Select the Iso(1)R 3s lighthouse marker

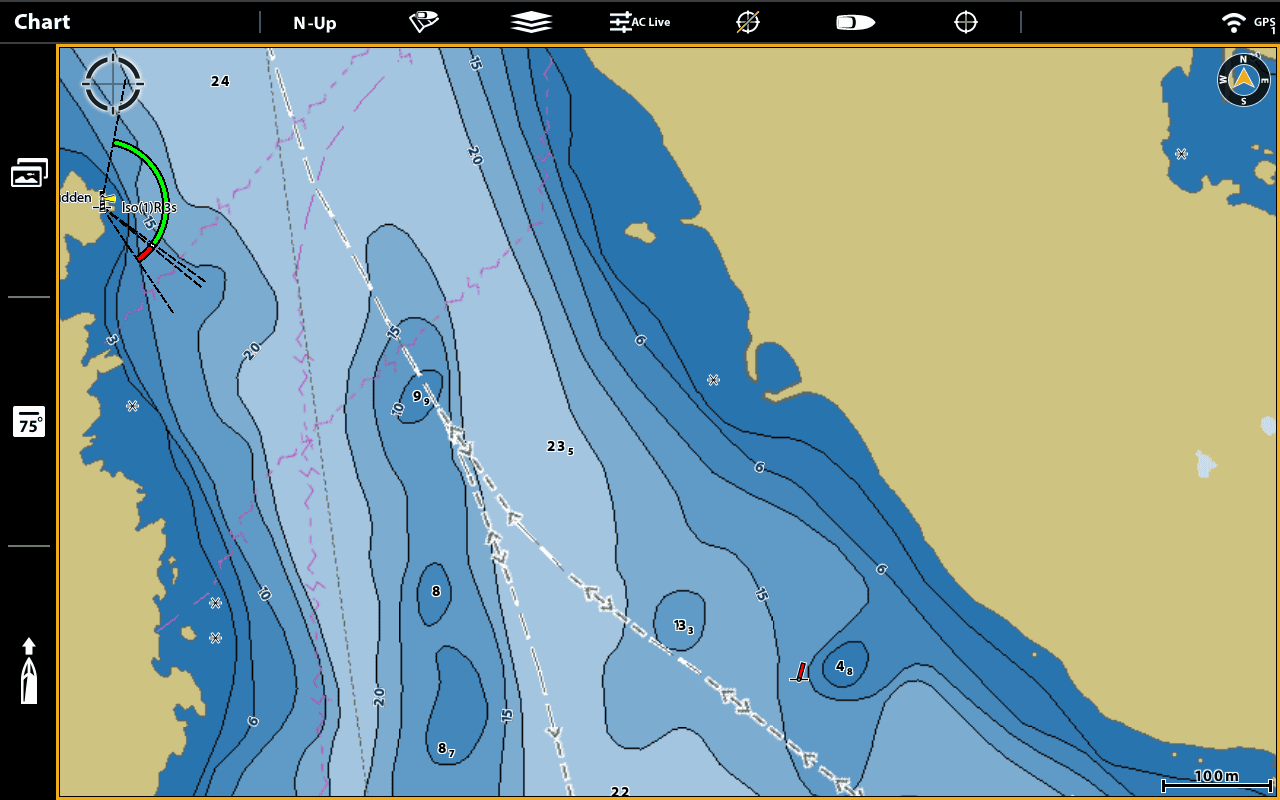point(105,202)
